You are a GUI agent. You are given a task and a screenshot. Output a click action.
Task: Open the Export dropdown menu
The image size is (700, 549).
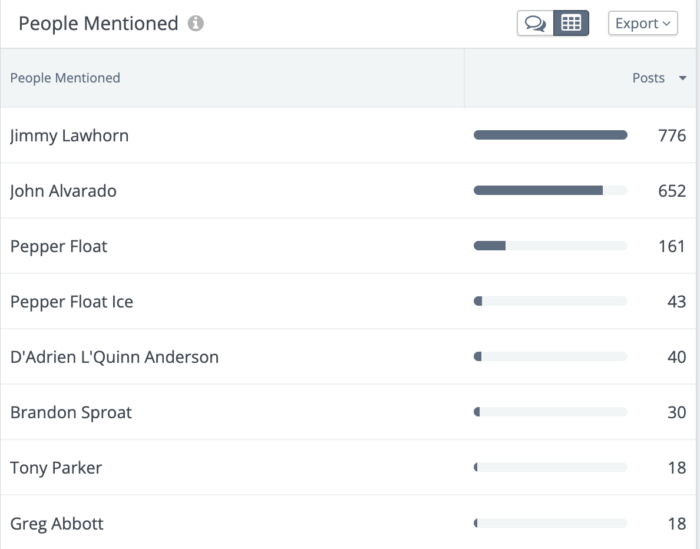[643, 23]
